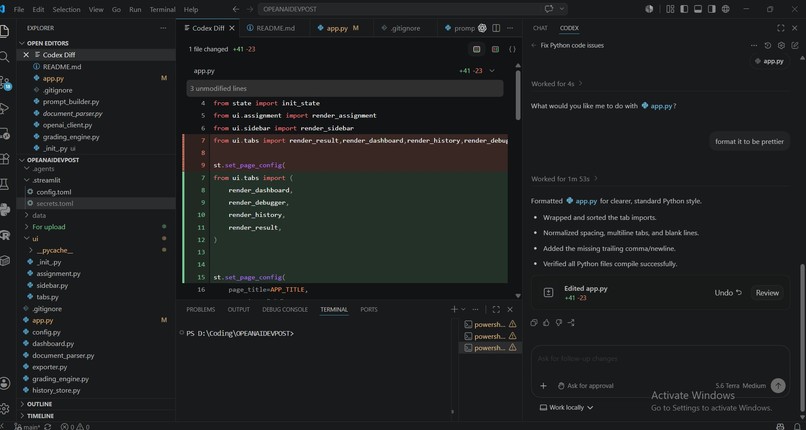Screen dimensions: 806x430
Task: Switch to the README.md editor tab
Action: pyautogui.click(x=275, y=28)
